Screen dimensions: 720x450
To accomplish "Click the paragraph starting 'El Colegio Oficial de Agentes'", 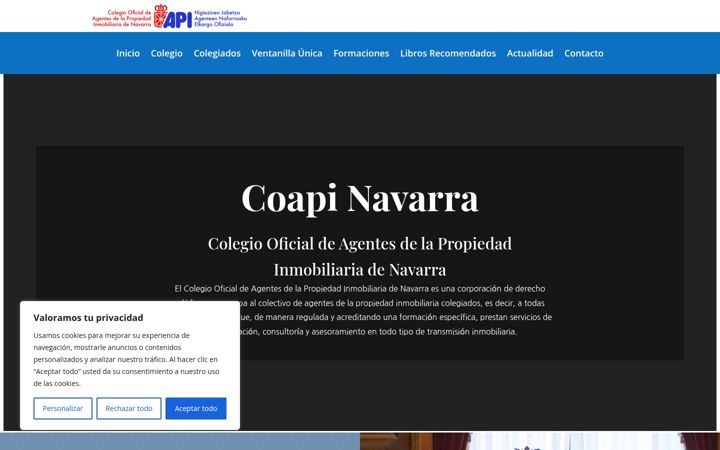I will click(363, 310).
